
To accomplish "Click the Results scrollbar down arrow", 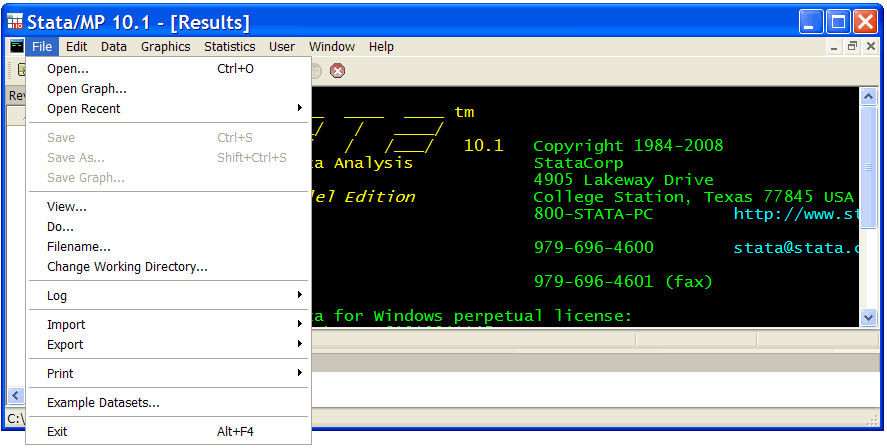I will pos(868,317).
